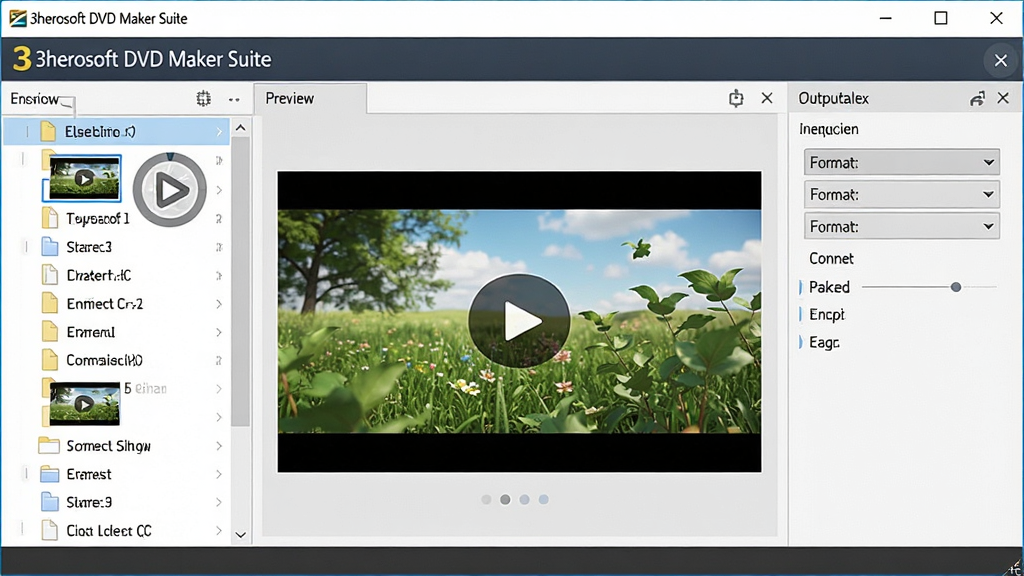Close the Outputalex panel
The width and height of the screenshot is (1024, 576).
coord(1003,98)
